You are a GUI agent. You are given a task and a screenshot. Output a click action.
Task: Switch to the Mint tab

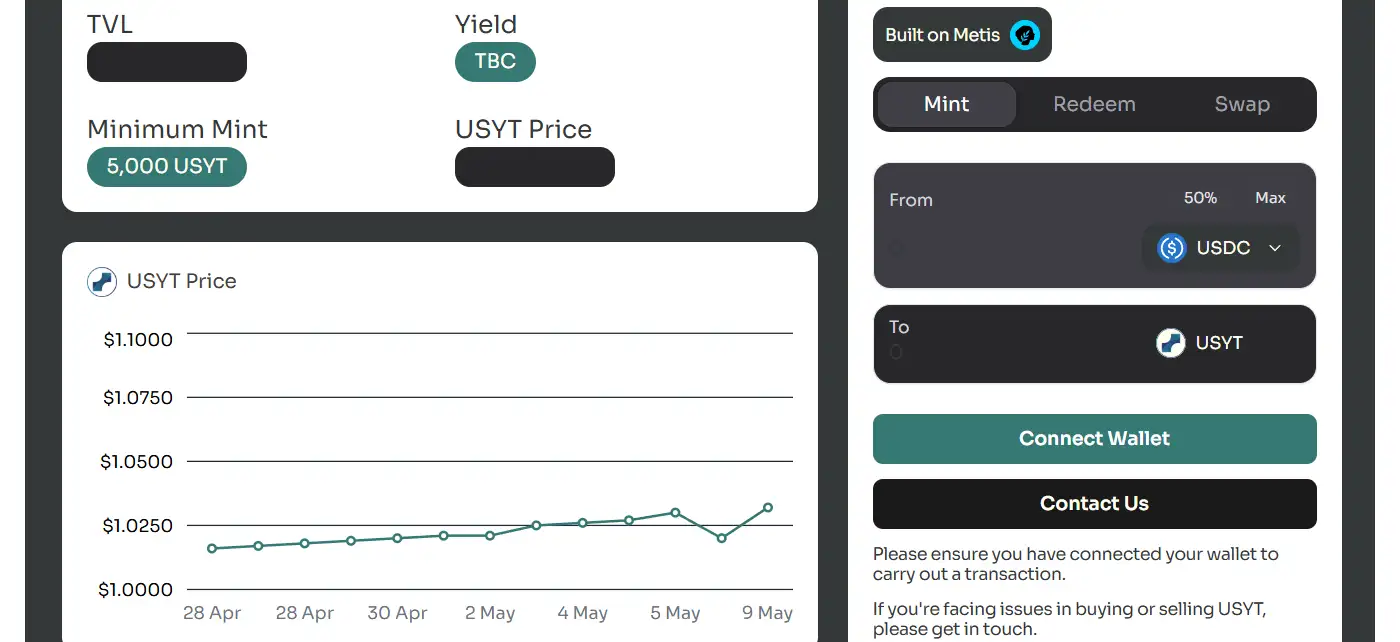[x=947, y=104]
